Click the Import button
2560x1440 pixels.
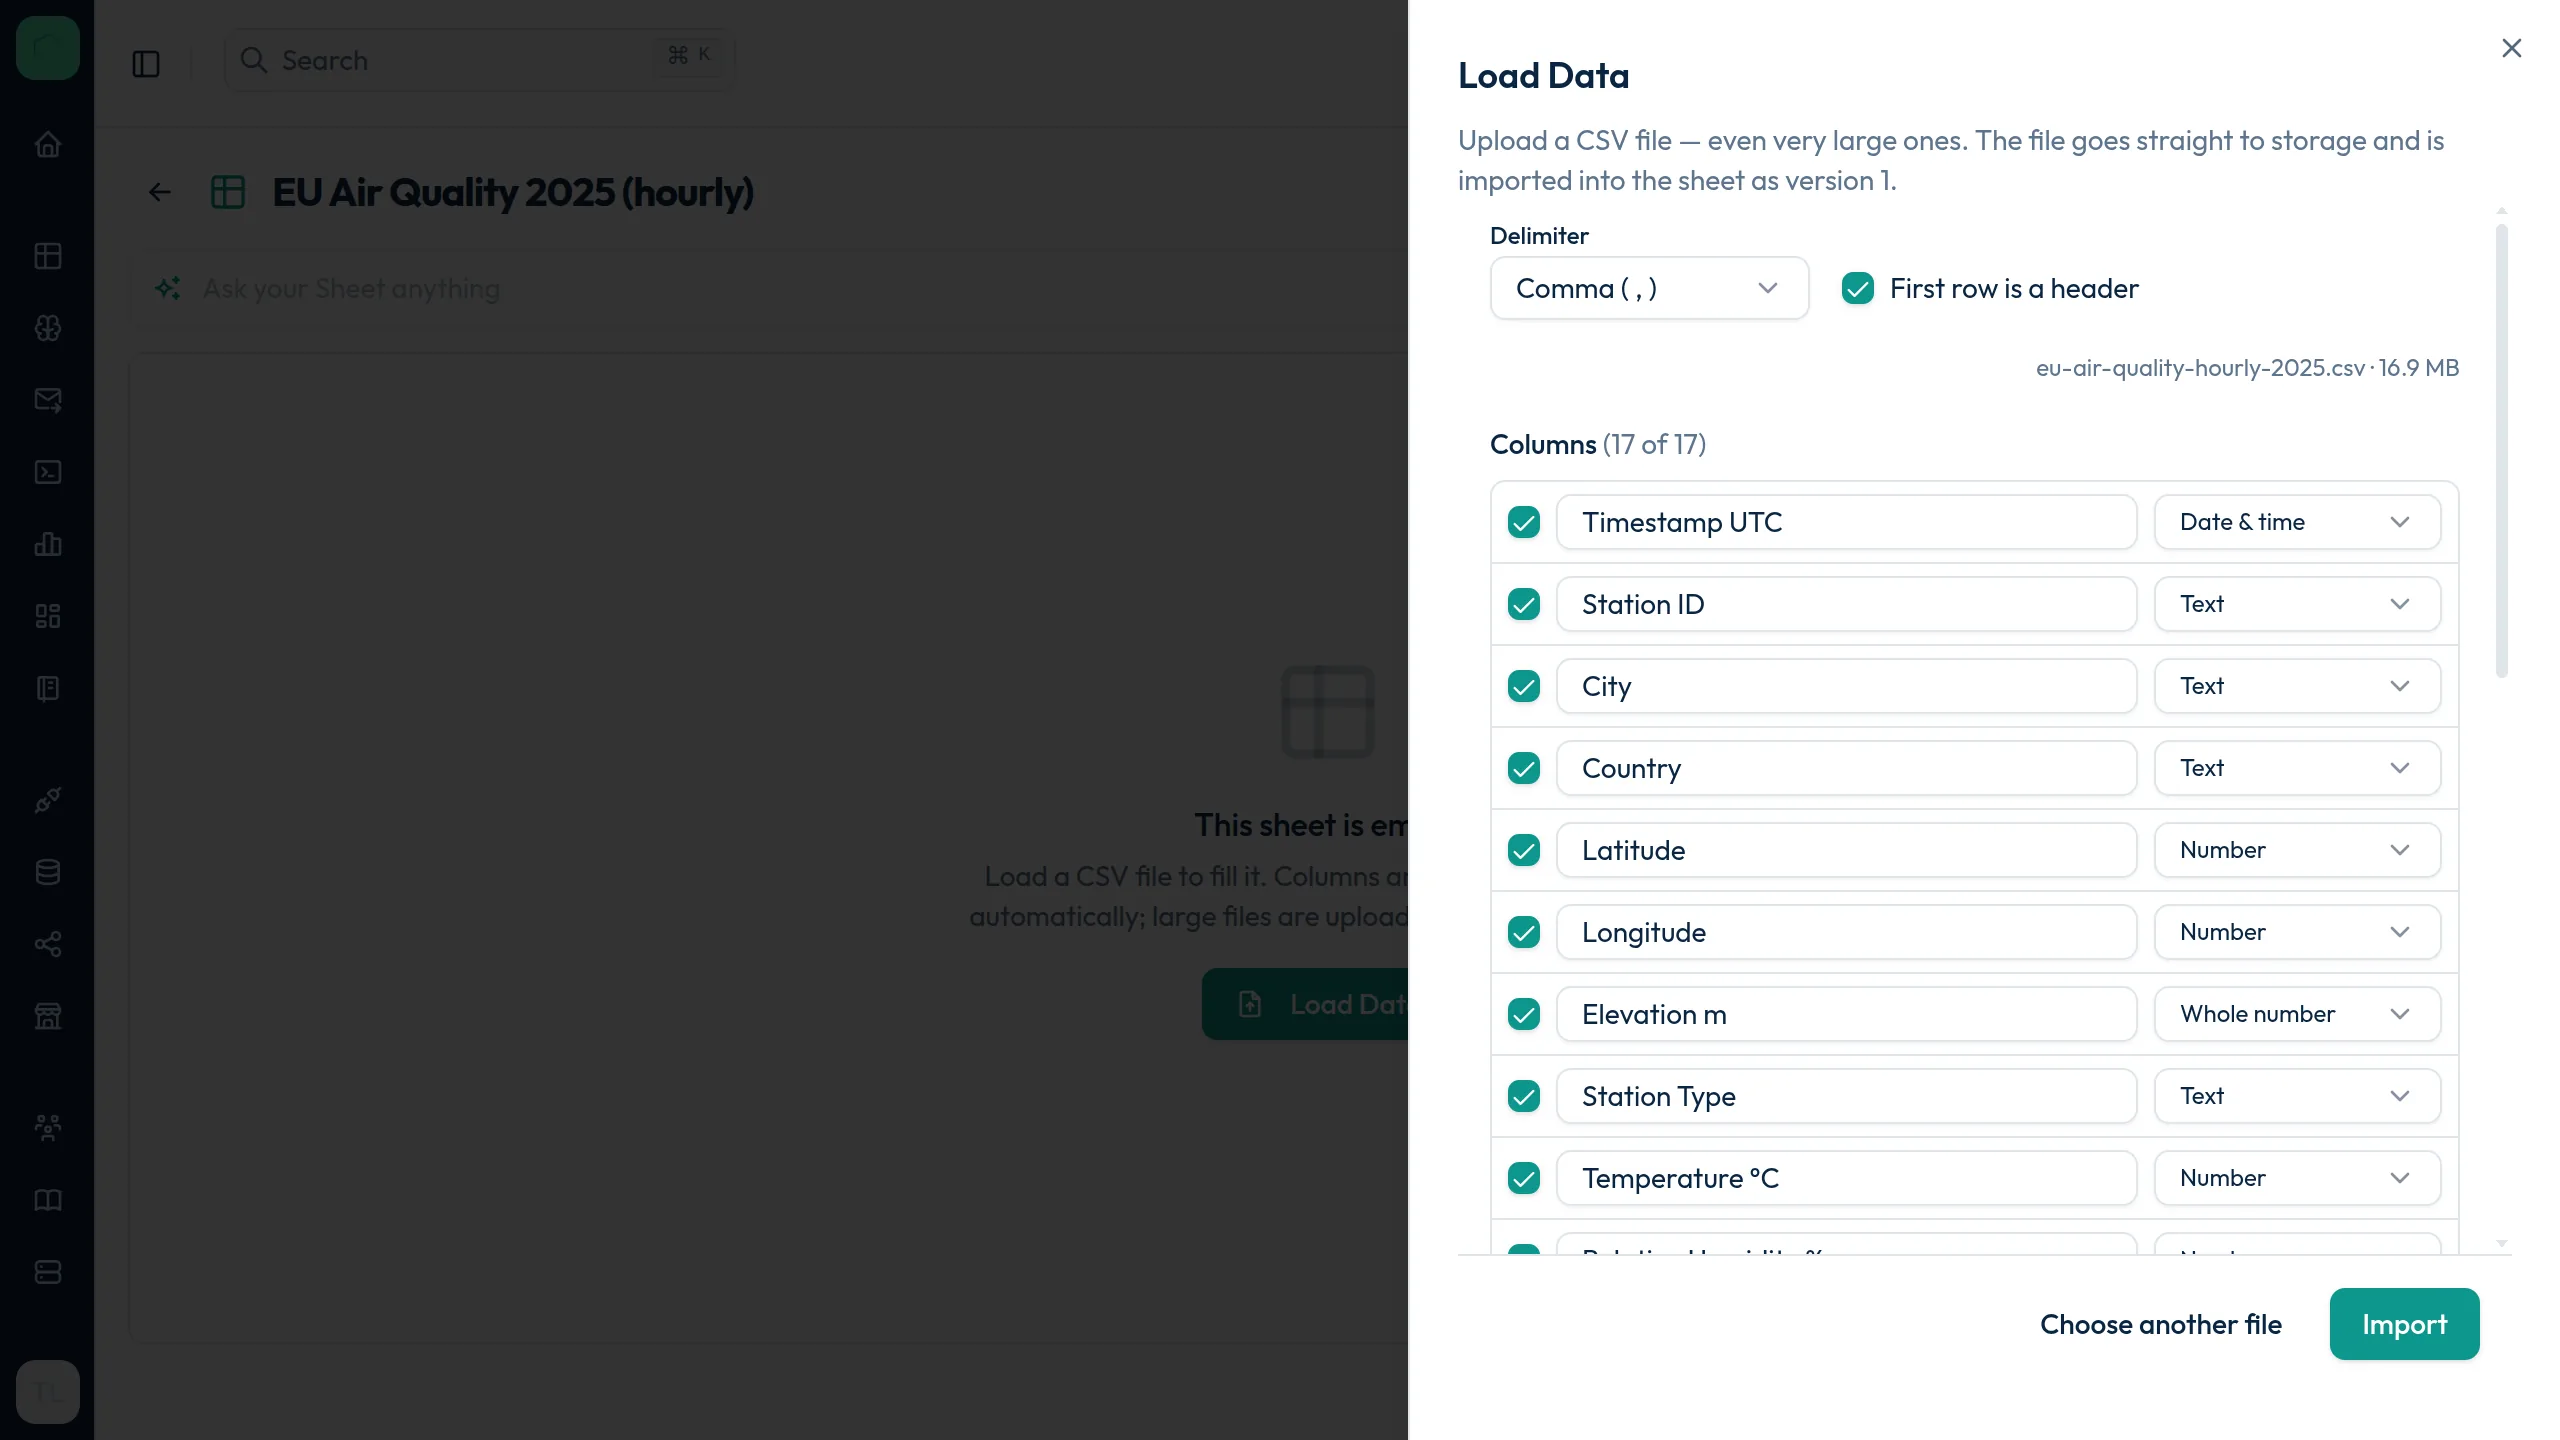click(x=2404, y=1324)
